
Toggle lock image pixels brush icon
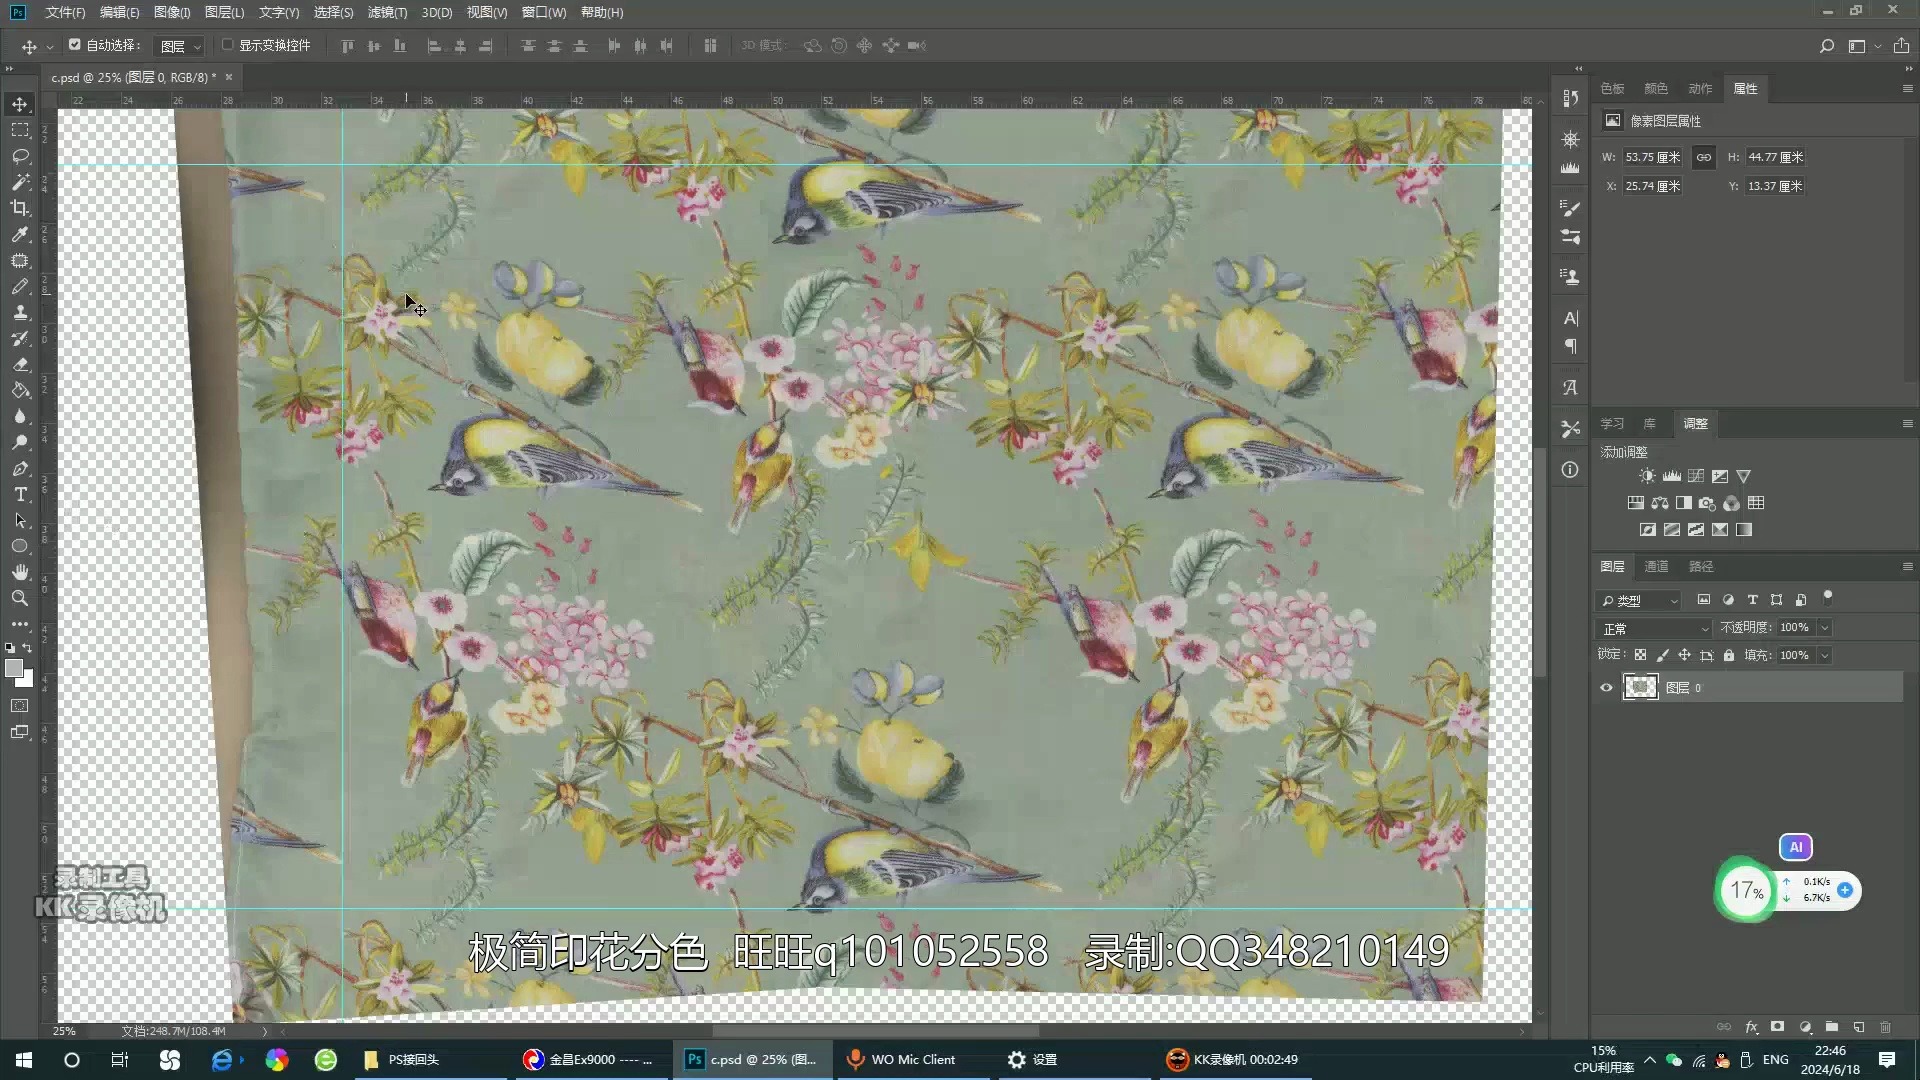(1662, 655)
